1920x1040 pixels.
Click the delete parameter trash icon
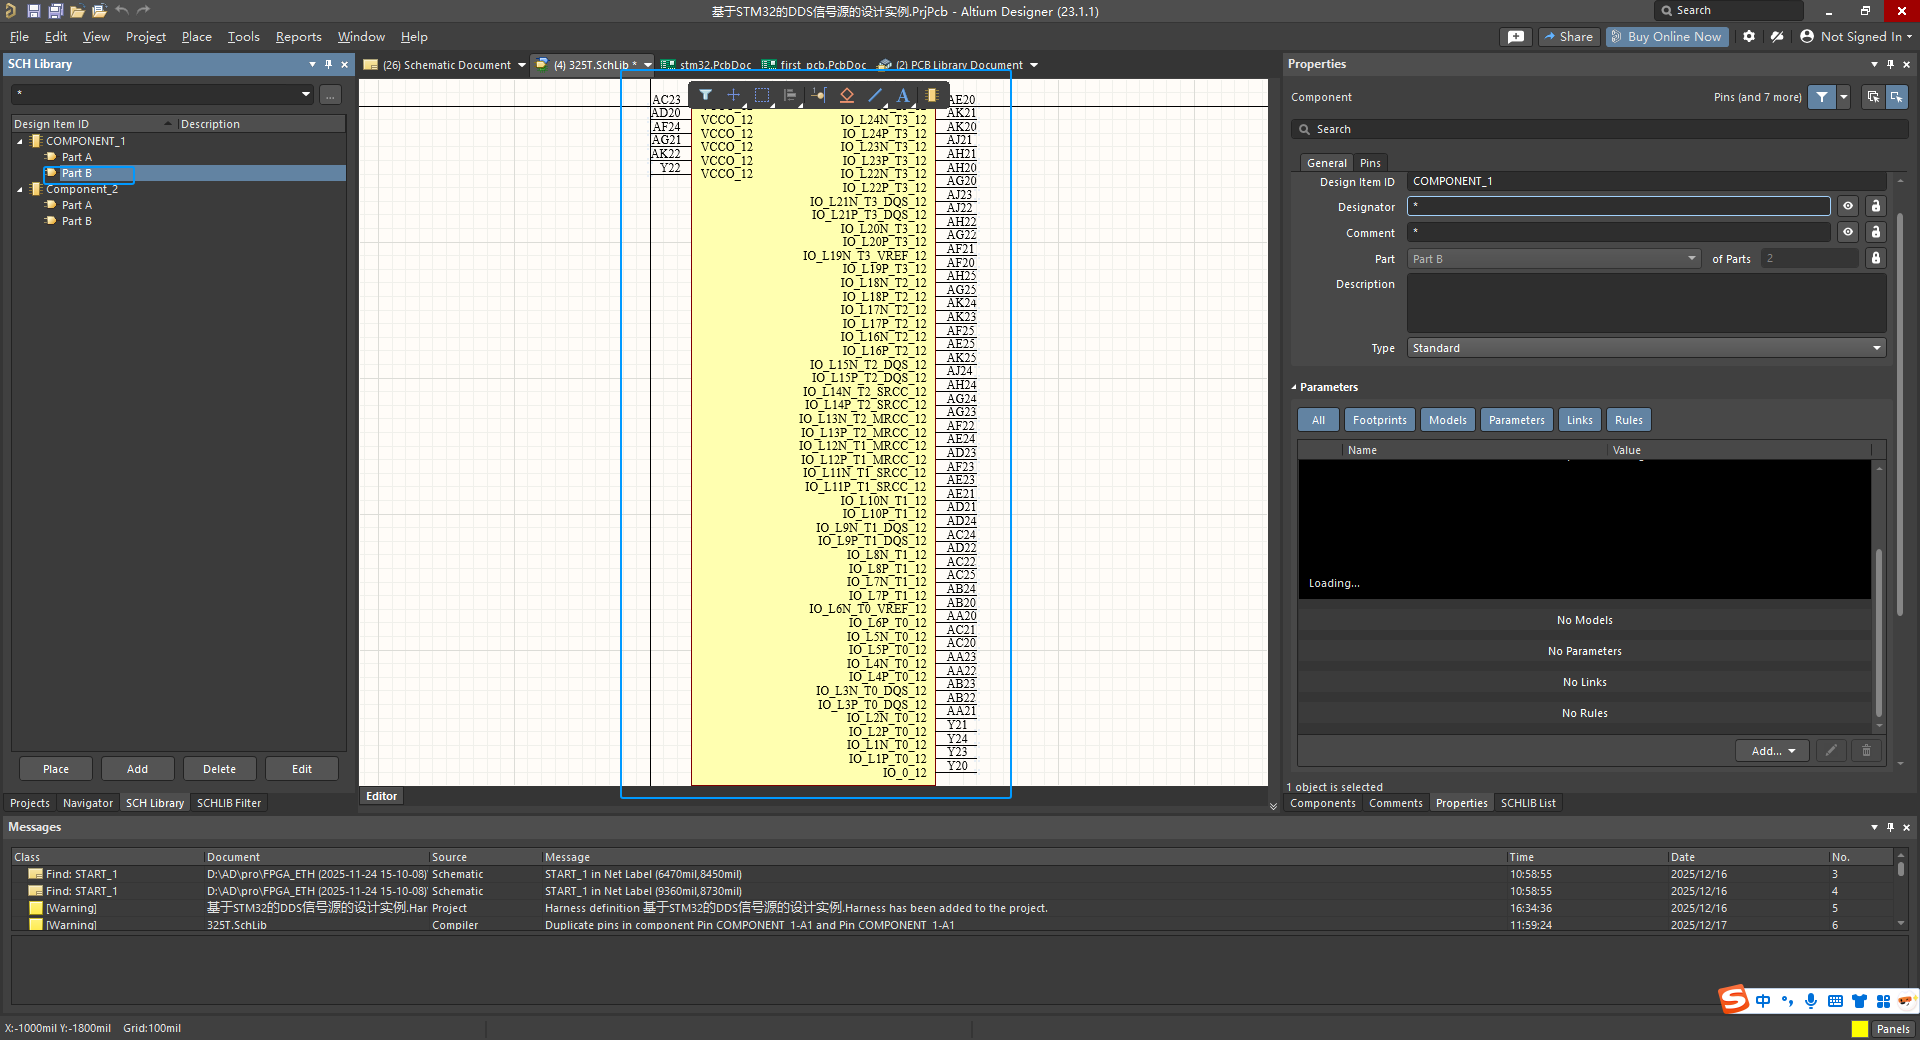click(1866, 751)
